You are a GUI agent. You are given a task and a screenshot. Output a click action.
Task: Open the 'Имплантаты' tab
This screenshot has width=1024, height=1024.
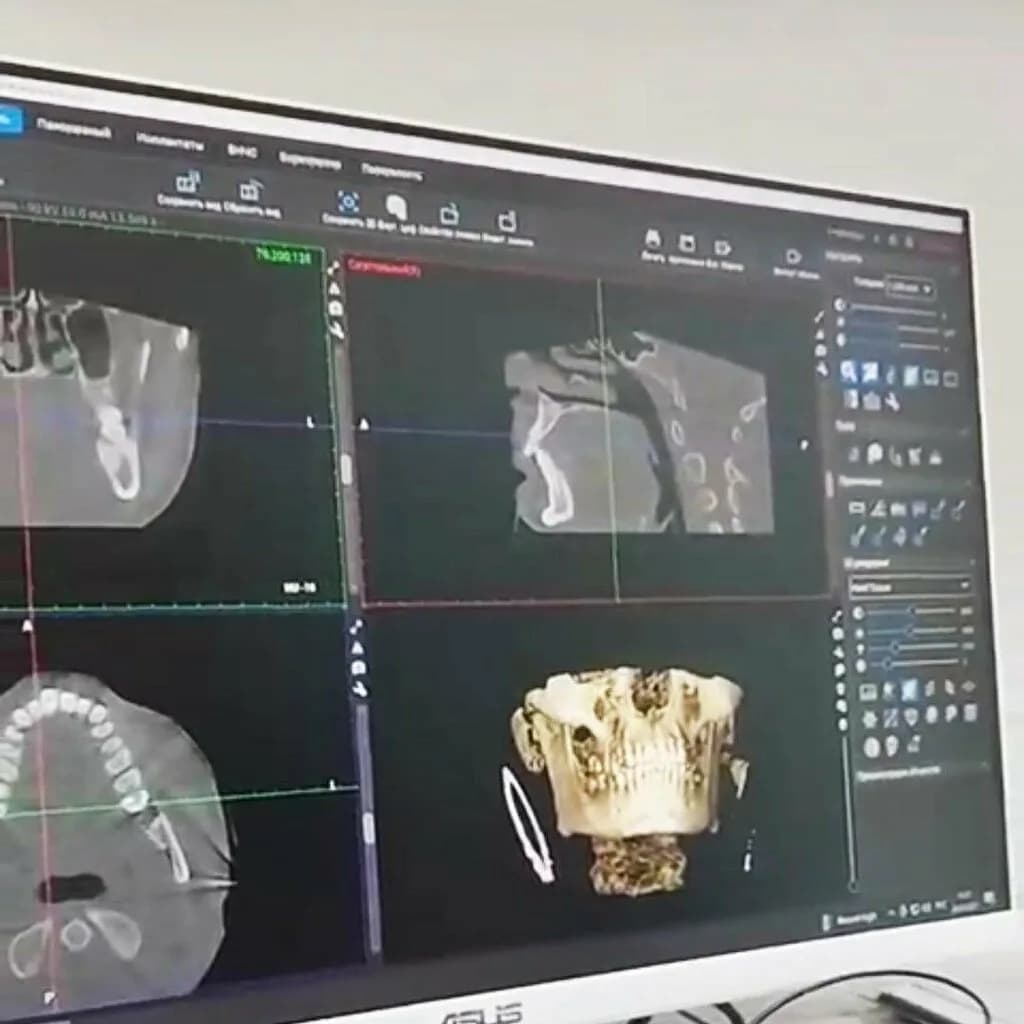tap(170, 142)
